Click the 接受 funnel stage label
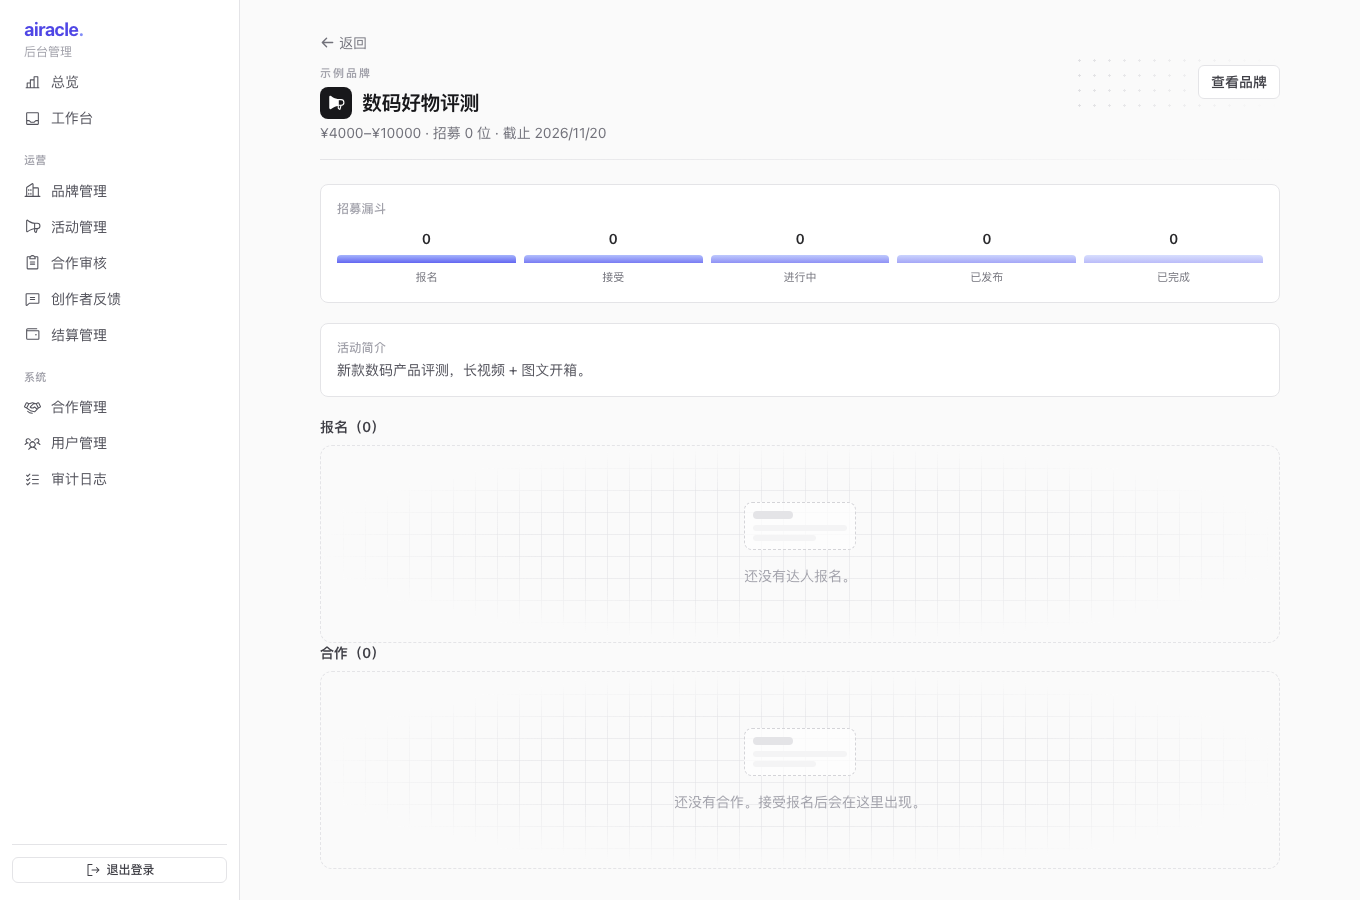The height and width of the screenshot is (900, 1360). click(613, 277)
